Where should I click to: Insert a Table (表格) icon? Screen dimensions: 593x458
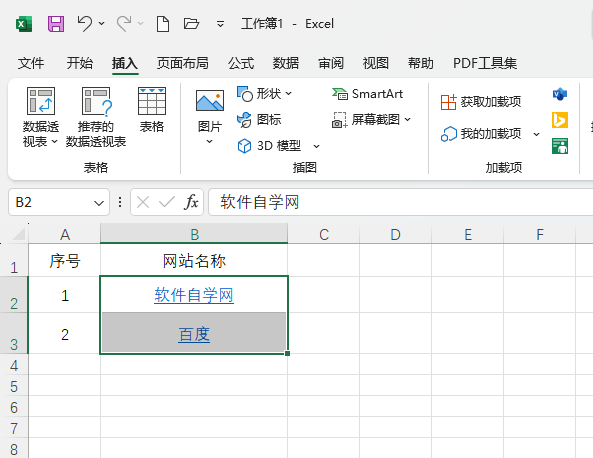tap(152, 110)
